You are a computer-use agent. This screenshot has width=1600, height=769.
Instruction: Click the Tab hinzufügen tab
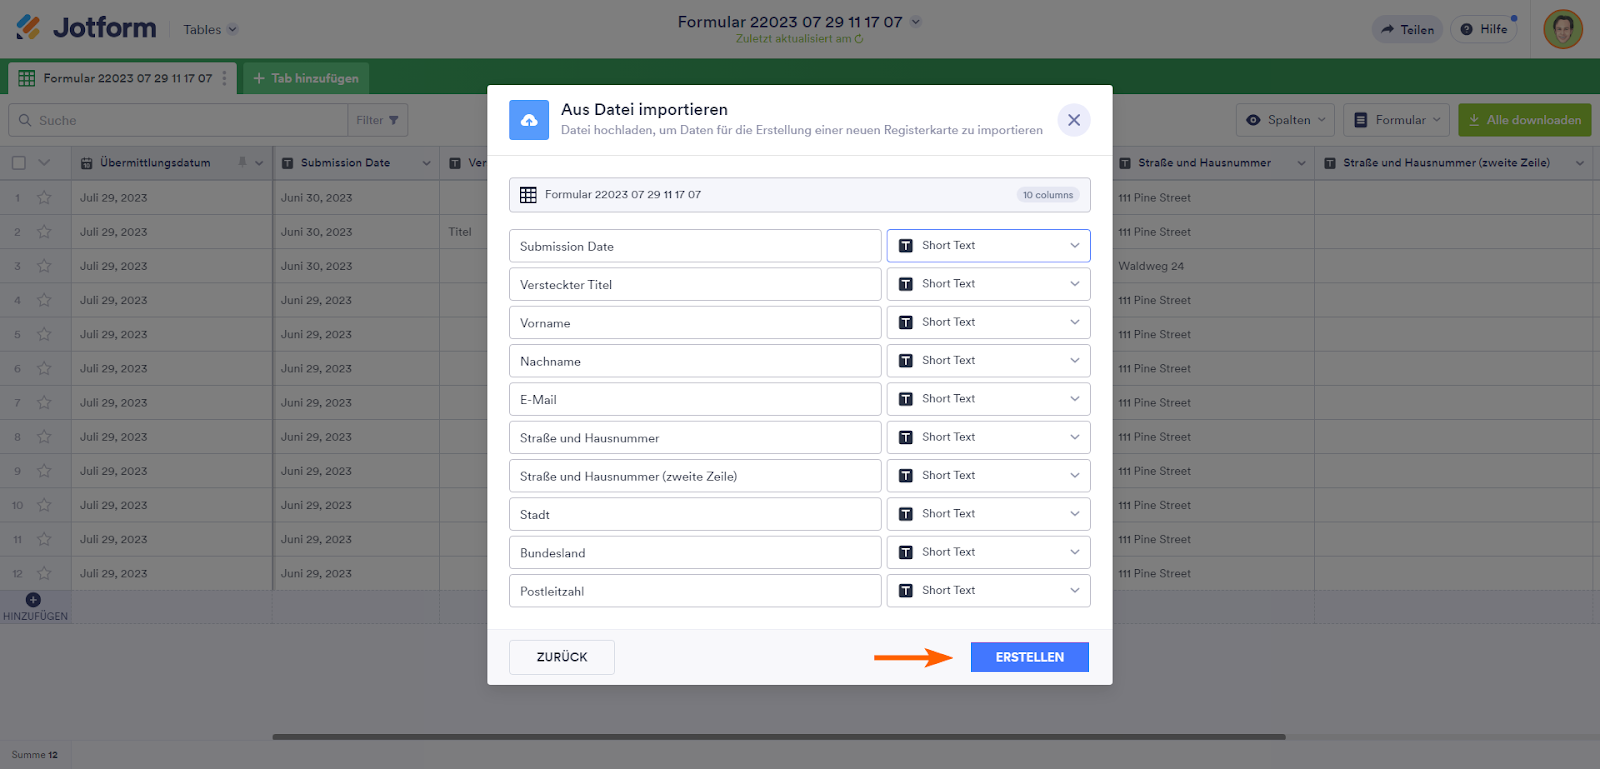[x=306, y=78]
